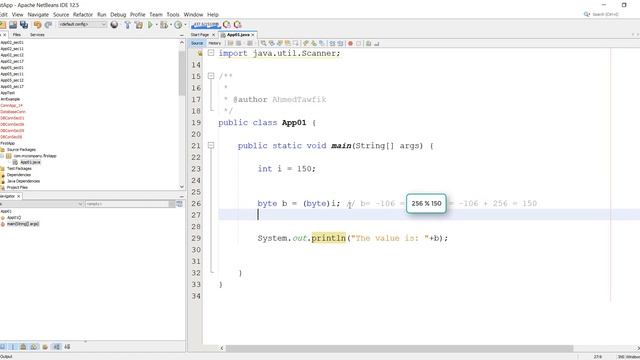Open the Profile project dropdown arrow
The width and height of the screenshot is (640, 360).
185,25
